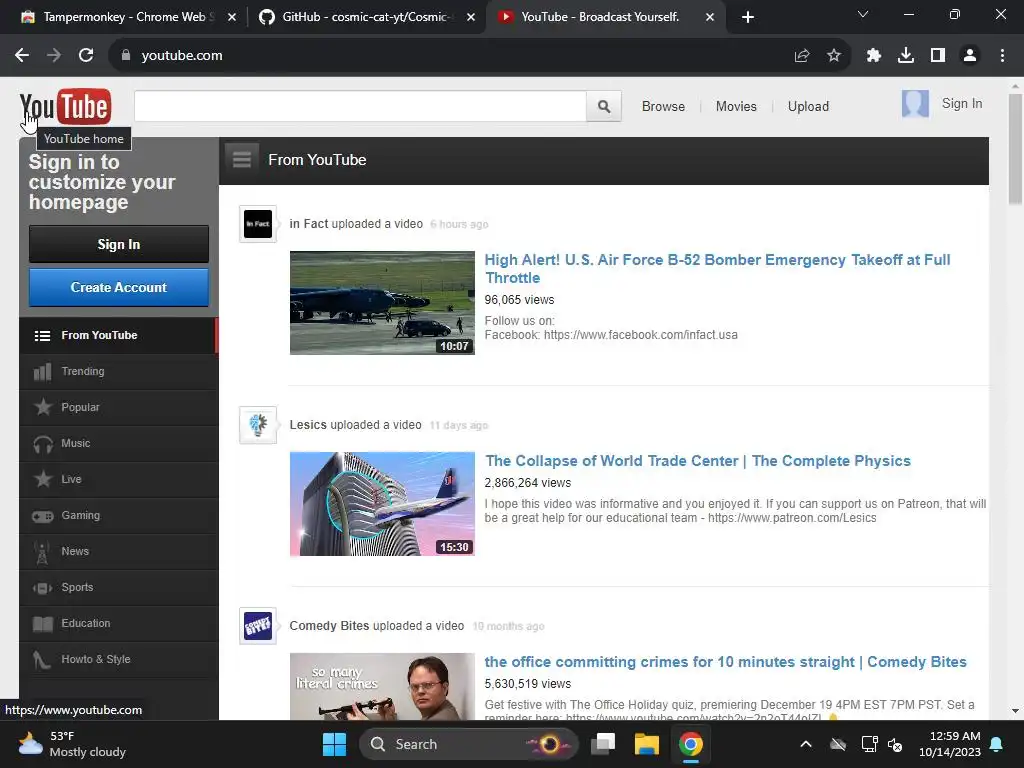Click the Music headphones icon
The width and height of the screenshot is (1024, 768).
pos(43,444)
